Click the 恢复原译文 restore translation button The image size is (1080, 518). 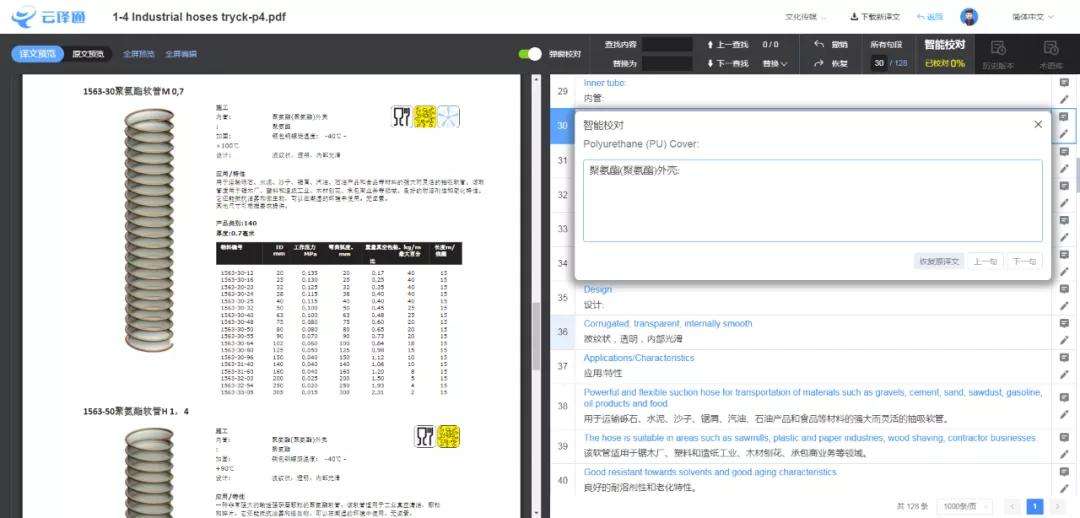940,261
